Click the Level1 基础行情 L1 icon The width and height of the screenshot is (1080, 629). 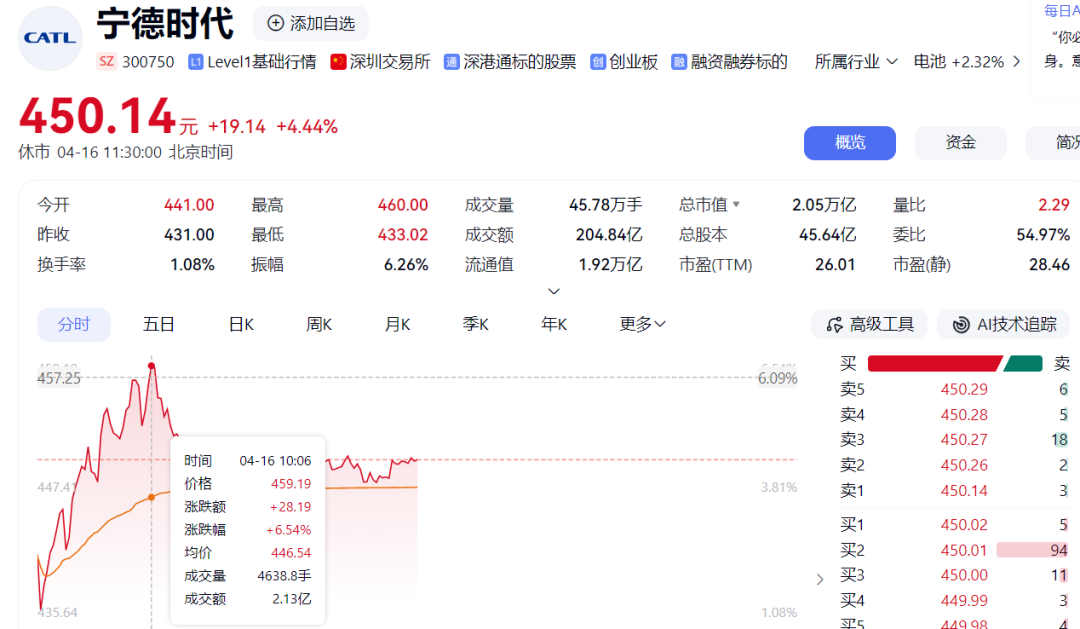tap(196, 62)
